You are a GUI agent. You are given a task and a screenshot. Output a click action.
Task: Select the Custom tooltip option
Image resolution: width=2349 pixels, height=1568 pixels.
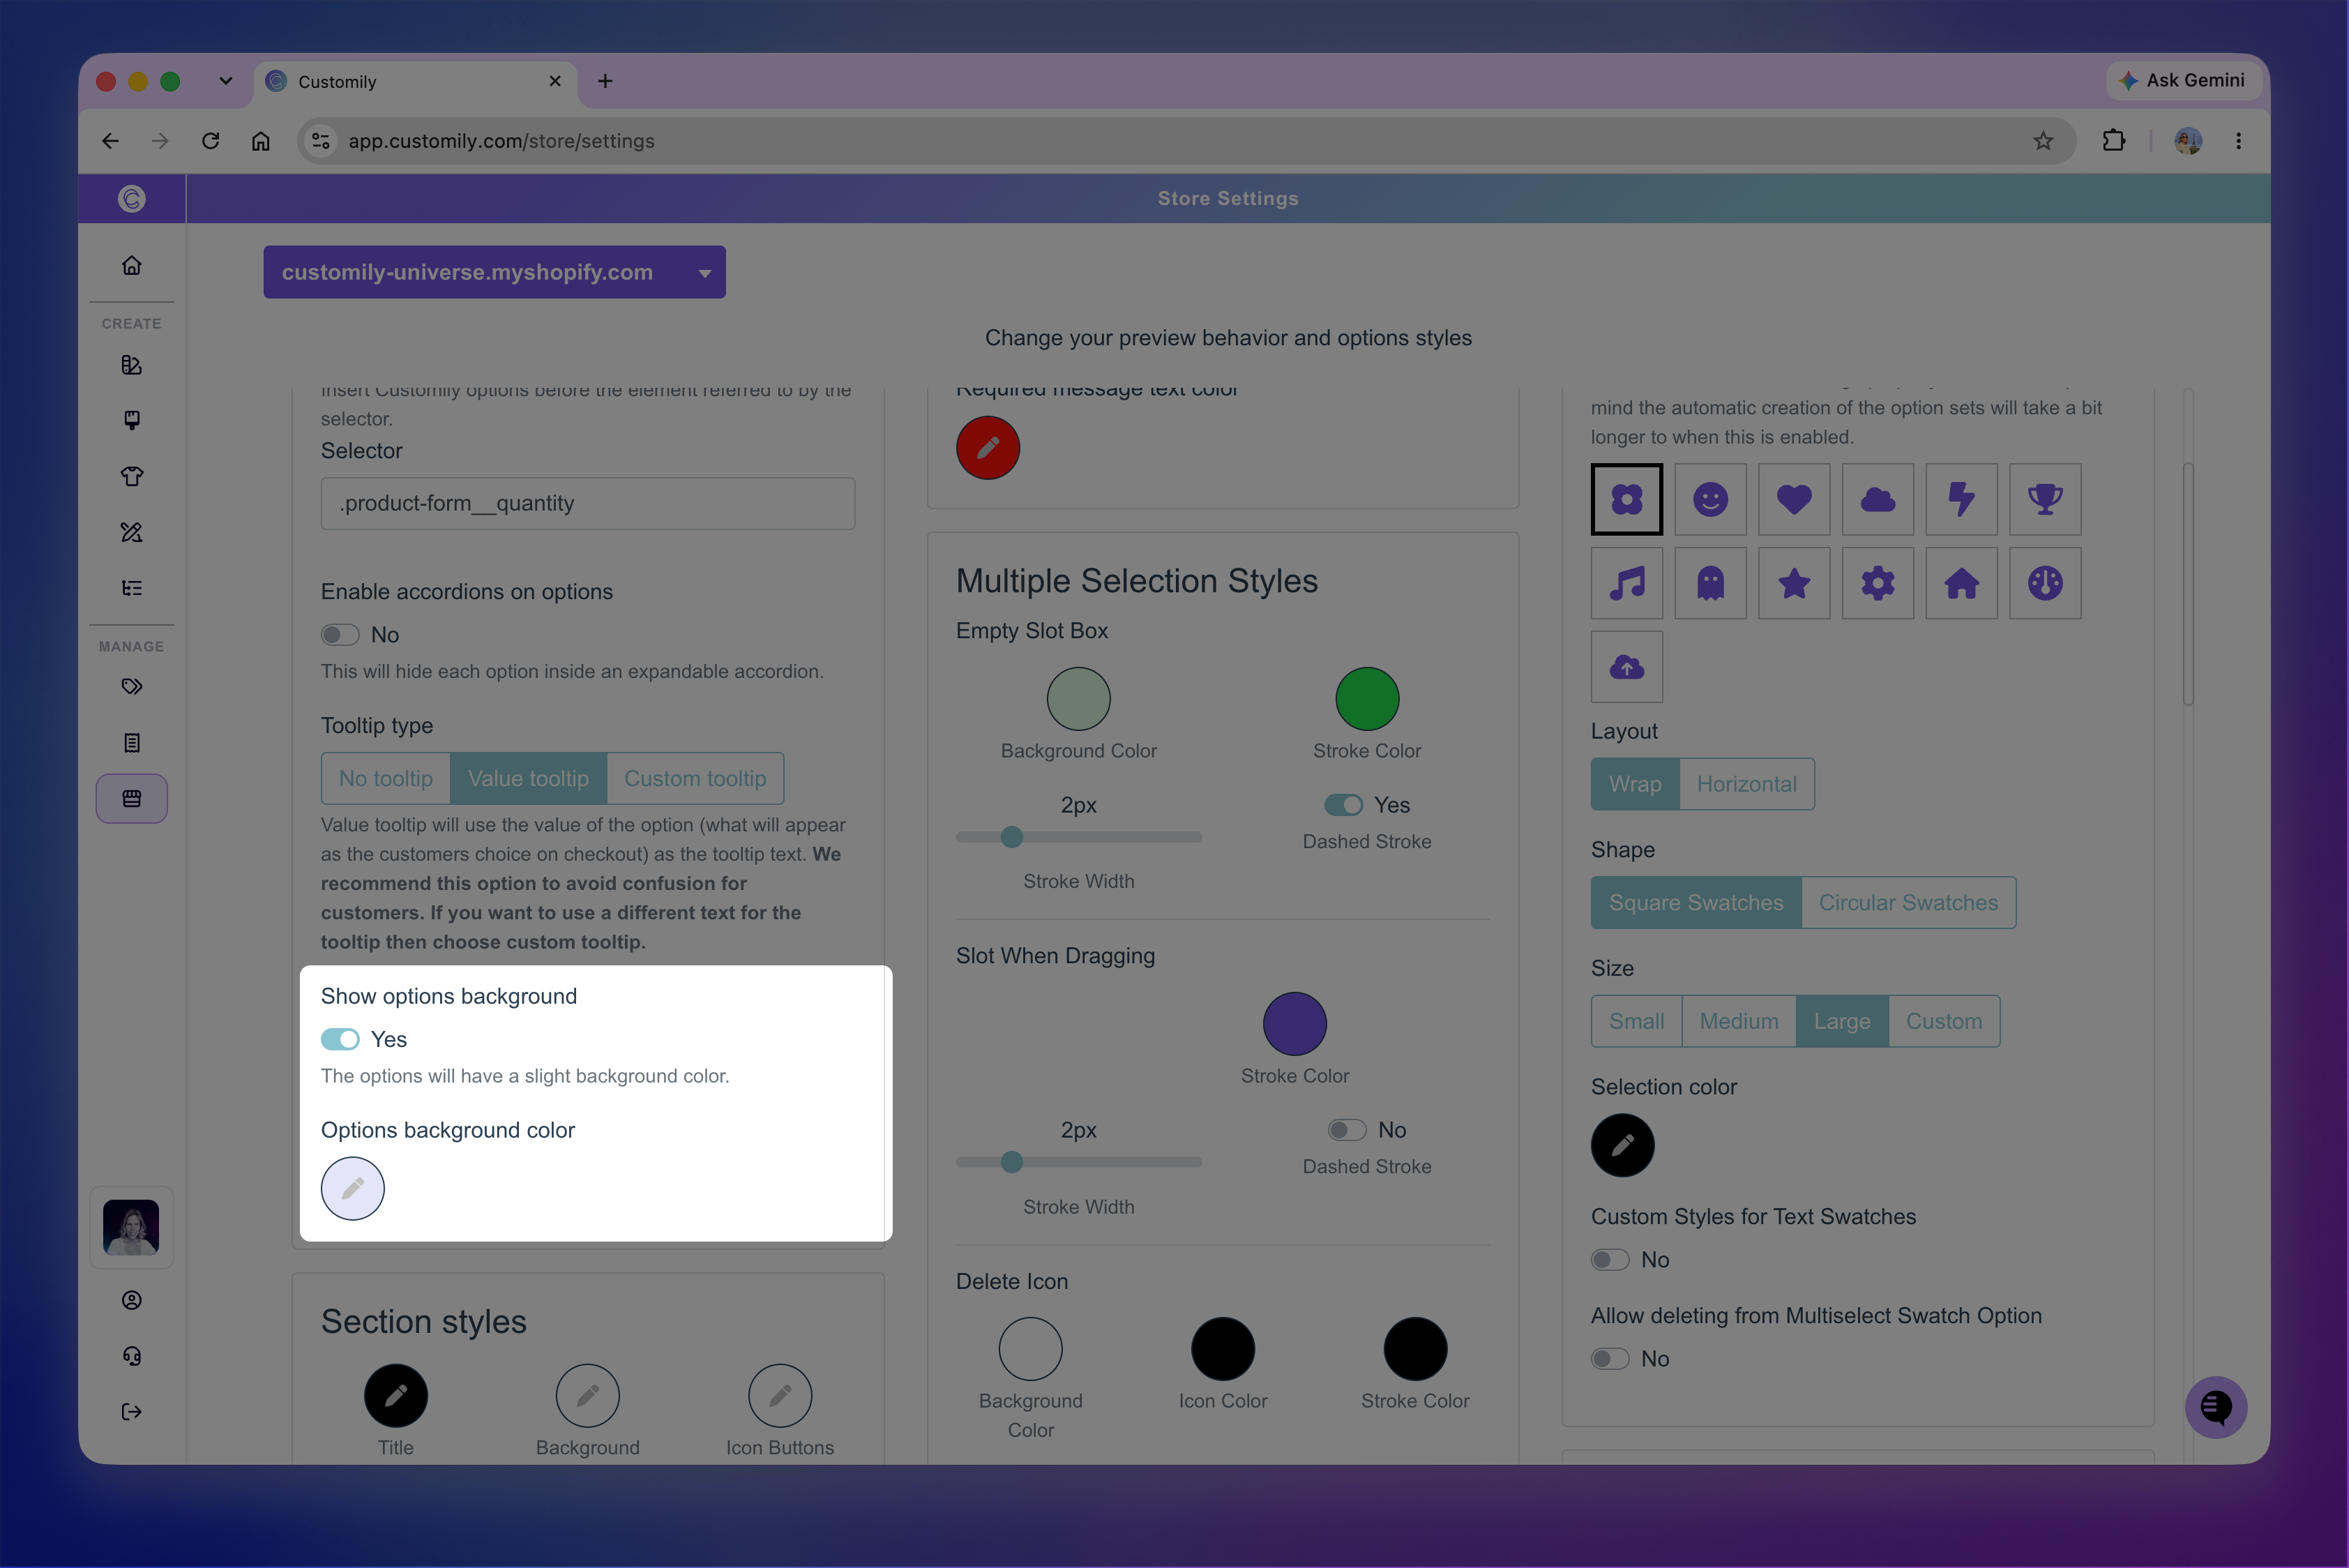(695, 778)
